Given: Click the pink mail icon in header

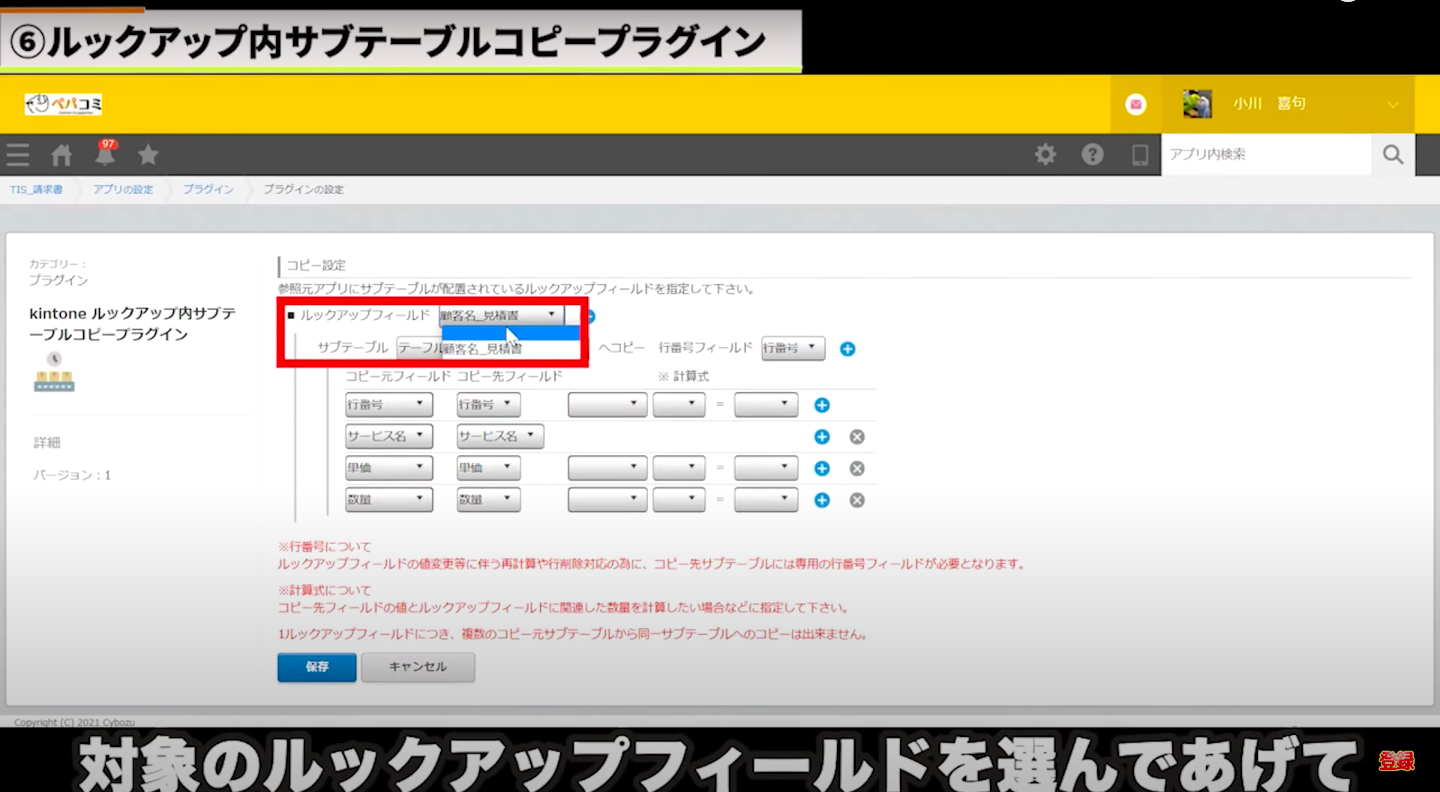Looking at the screenshot, I should click(1136, 104).
